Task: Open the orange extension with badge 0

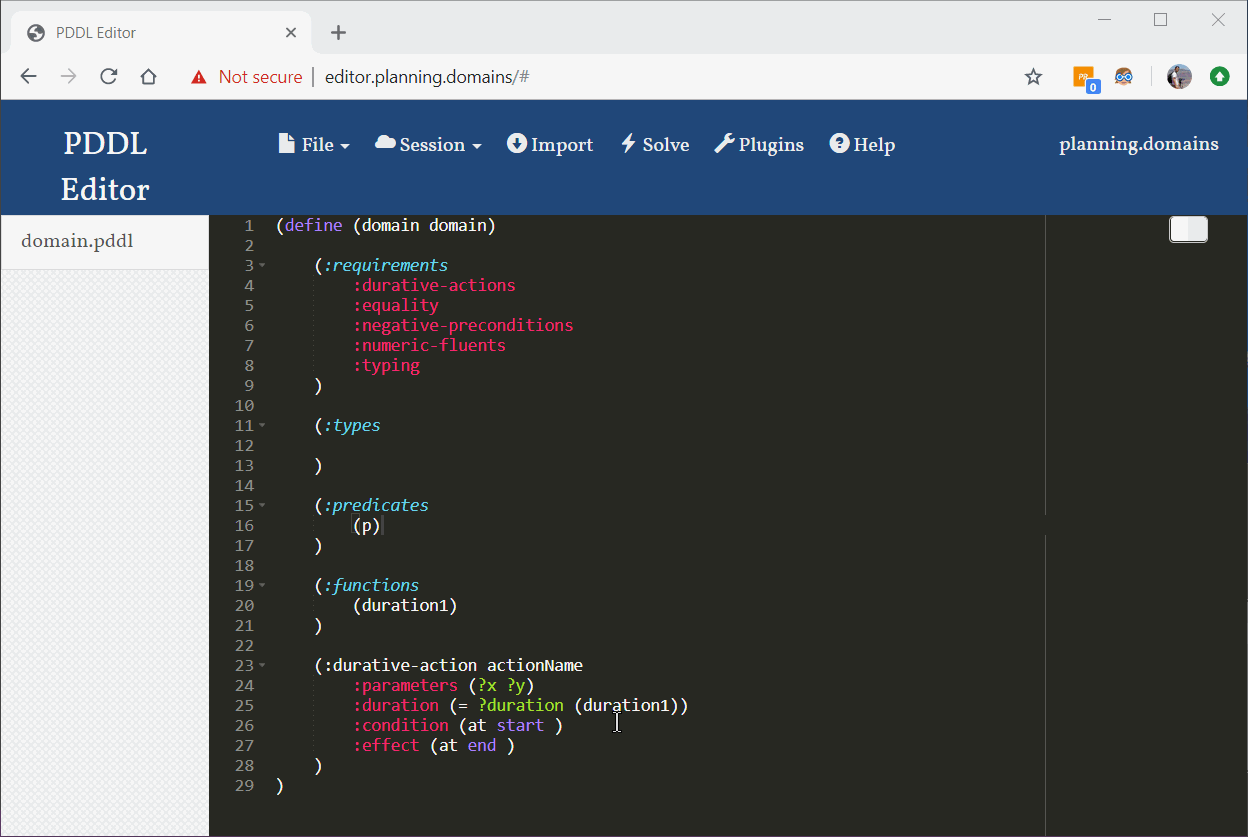Action: (1085, 78)
